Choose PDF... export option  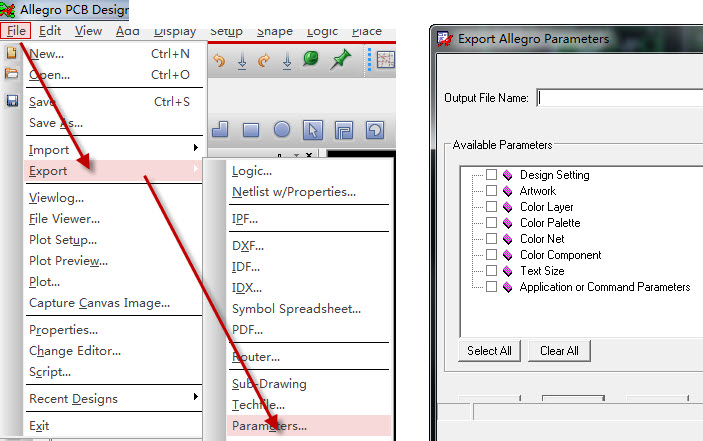[x=247, y=330]
